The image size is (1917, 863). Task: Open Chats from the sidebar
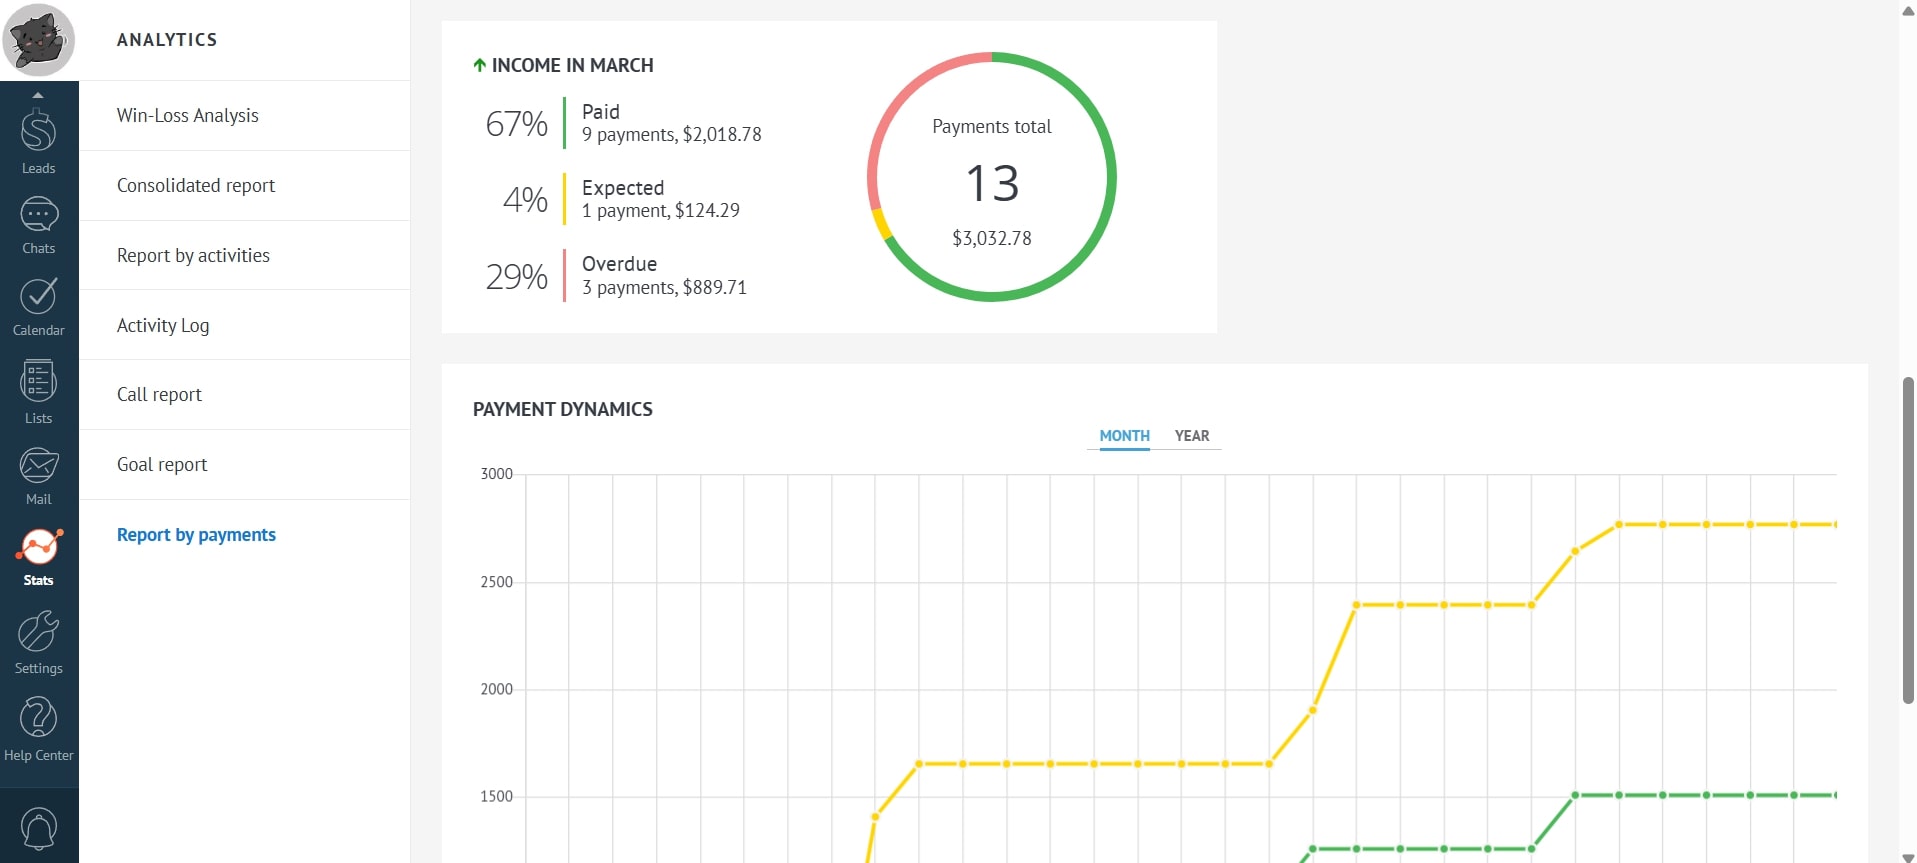pos(38,215)
